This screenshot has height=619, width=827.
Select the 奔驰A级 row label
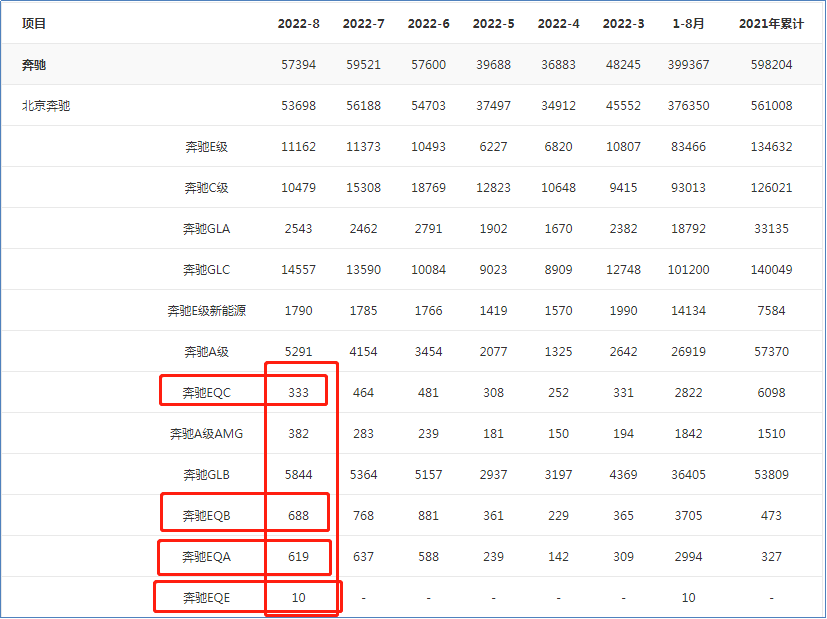coord(206,352)
